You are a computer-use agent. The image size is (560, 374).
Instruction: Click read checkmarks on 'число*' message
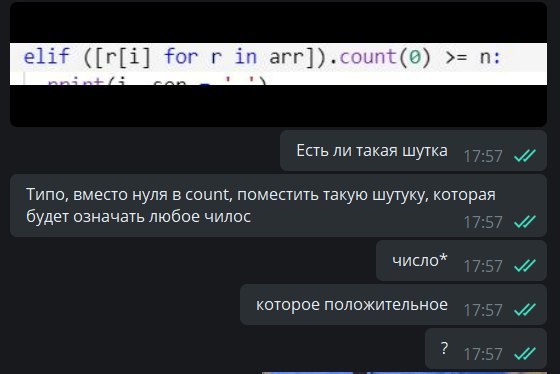pyautogui.click(x=525, y=266)
